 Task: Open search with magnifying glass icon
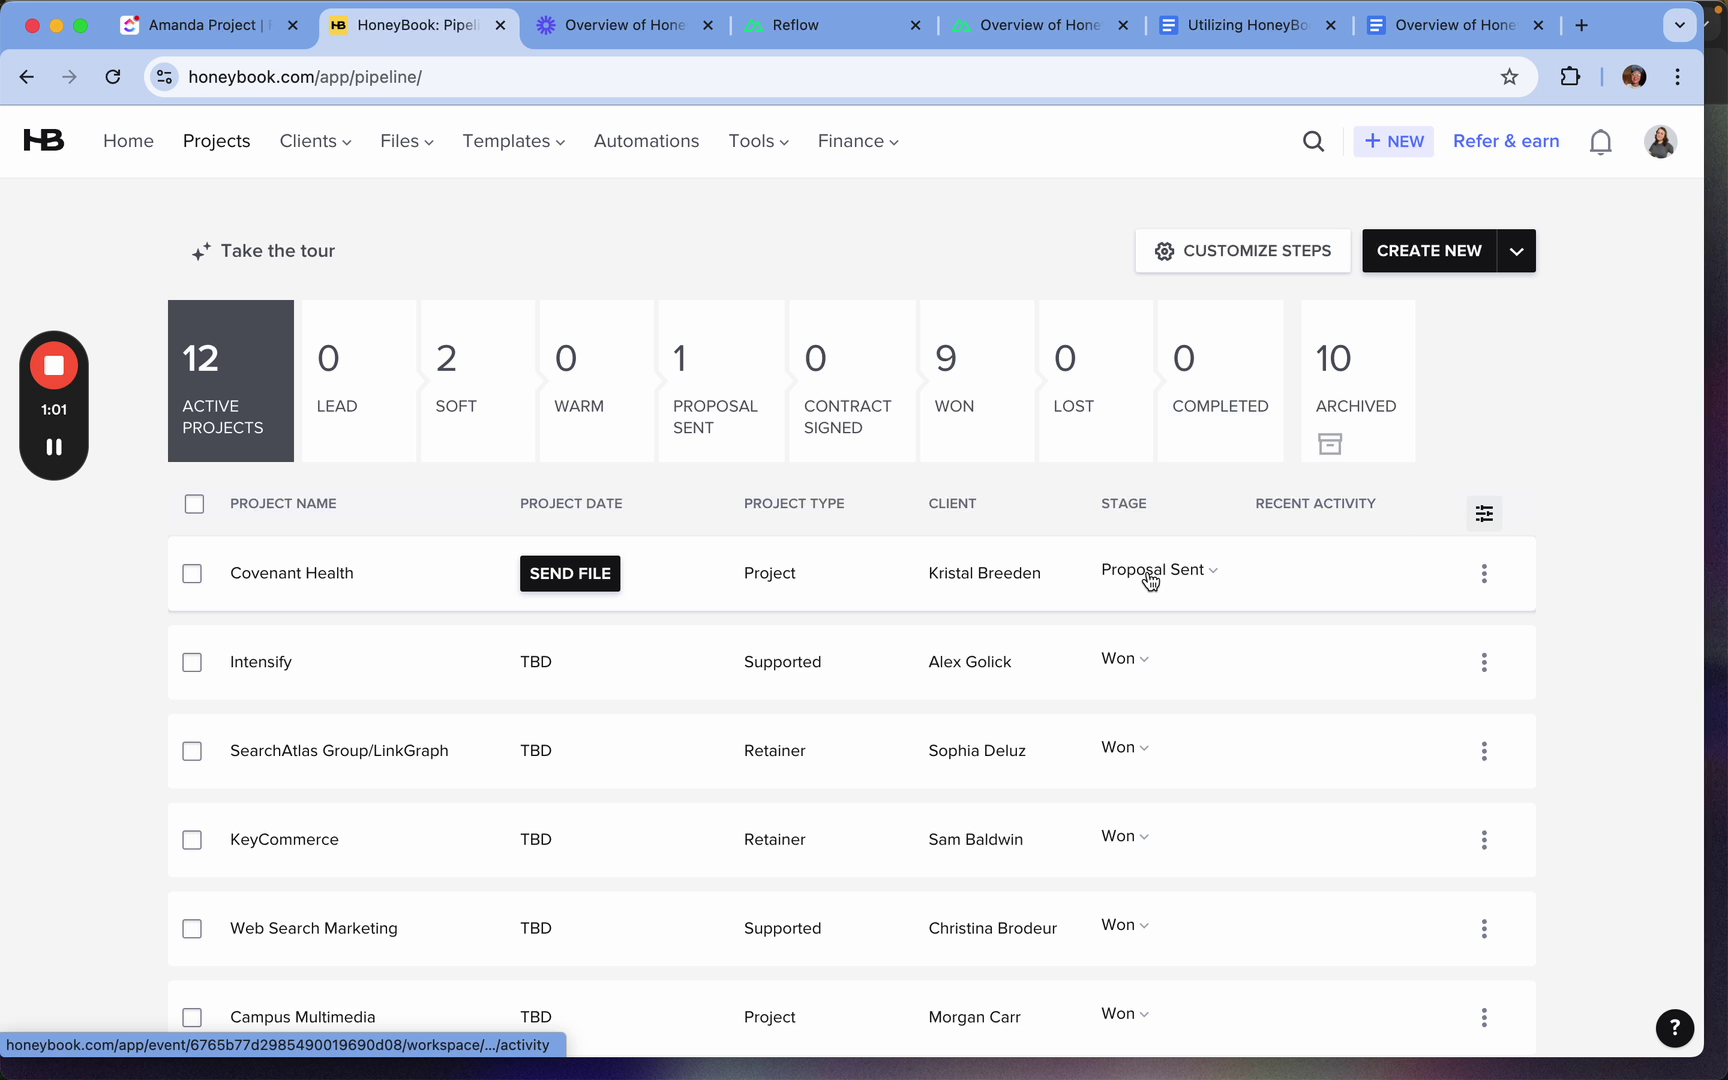(1313, 142)
